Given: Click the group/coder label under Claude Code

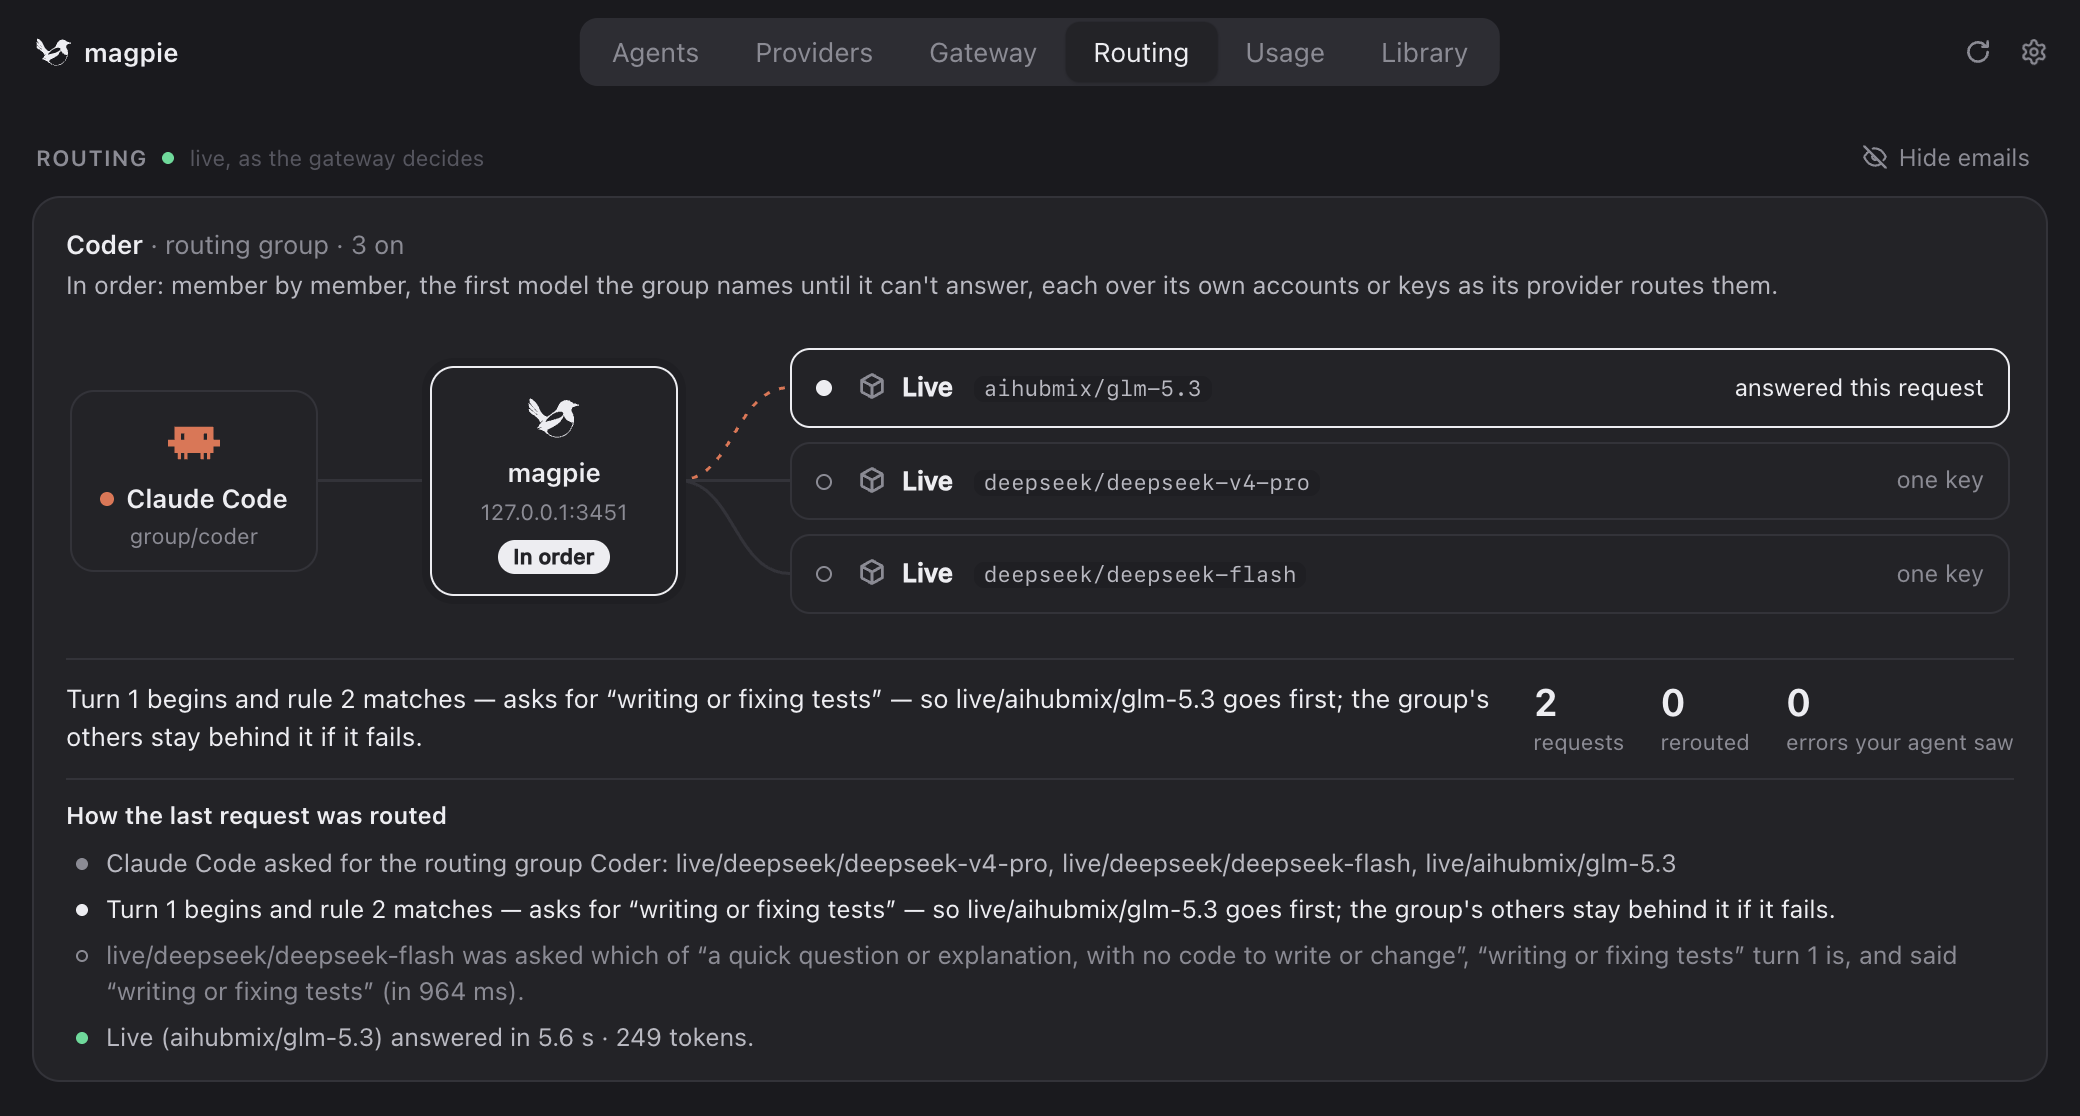Looking at the screenshot, I should 194,537.
